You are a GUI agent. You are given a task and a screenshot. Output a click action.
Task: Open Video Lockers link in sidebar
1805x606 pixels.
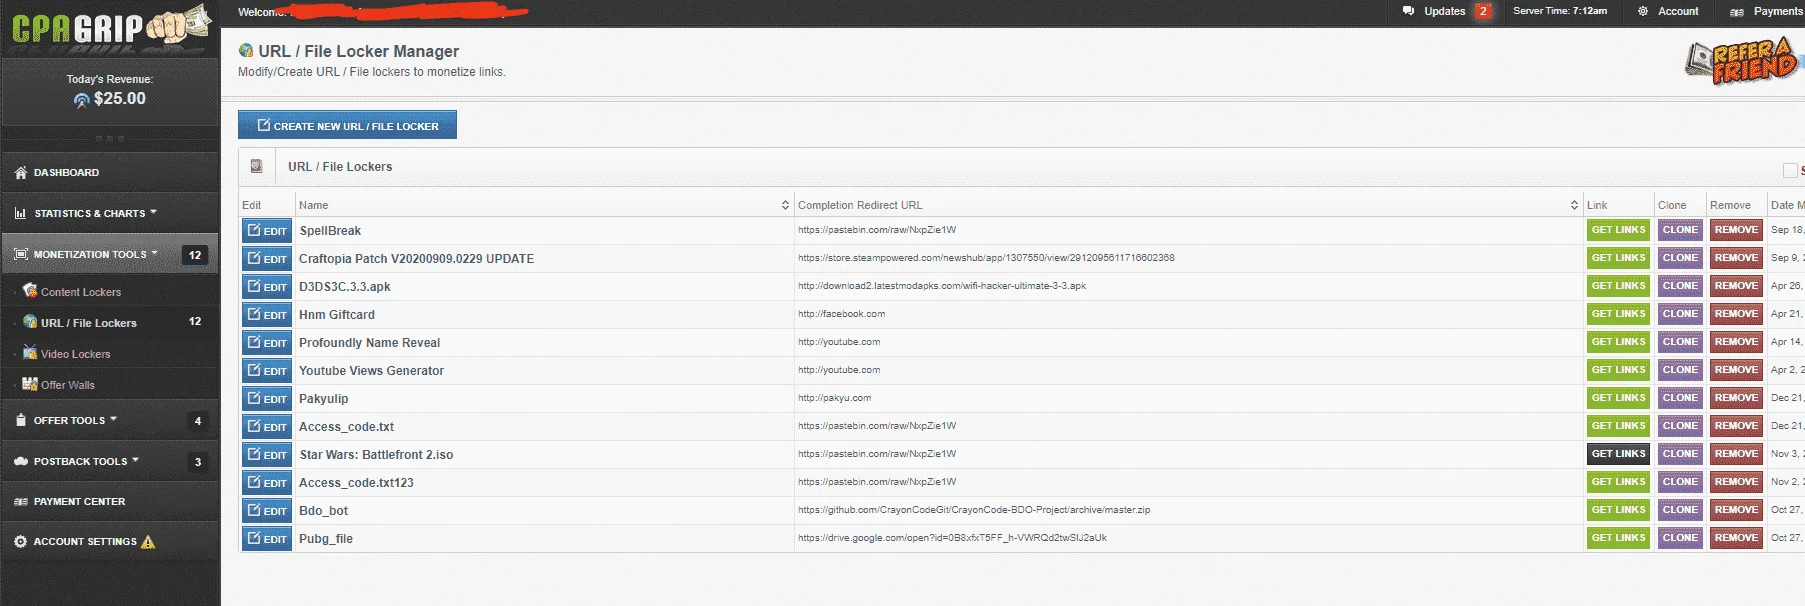76,354
